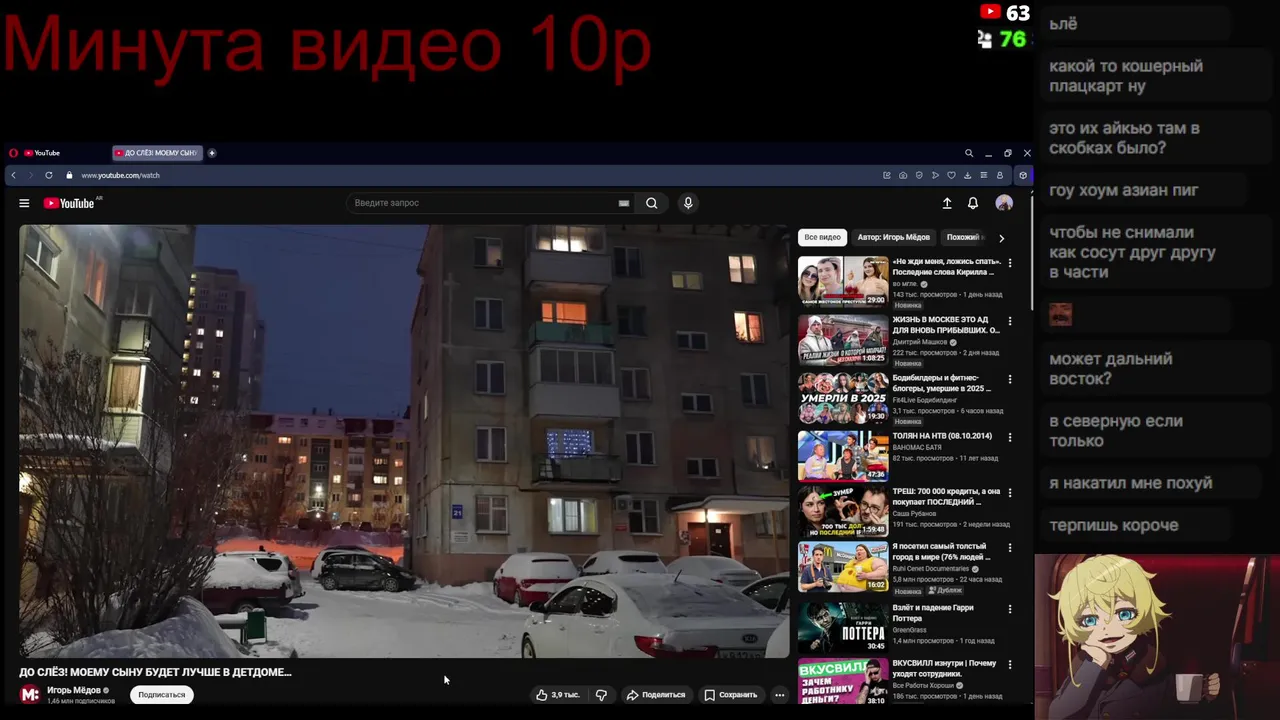The height and width of the screenshot is (720, 1280).
Task: Open options for «Не жди меня» video
Action: [x=1010, y=263]
